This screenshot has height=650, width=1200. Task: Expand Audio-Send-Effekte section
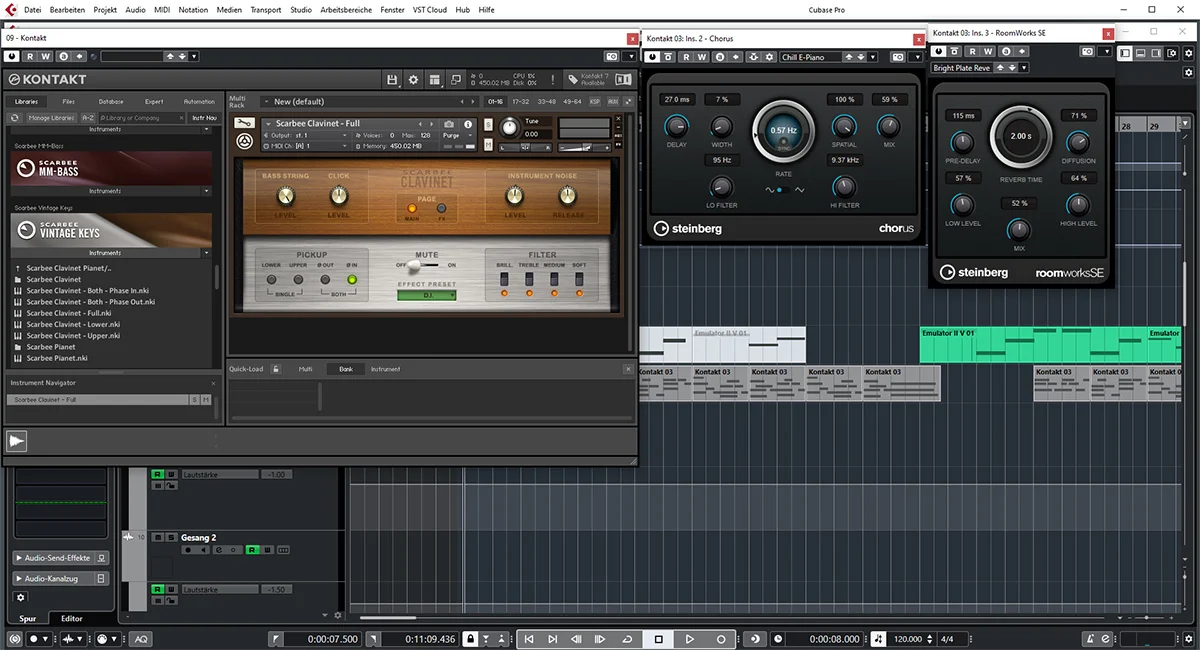coord(60,558)
